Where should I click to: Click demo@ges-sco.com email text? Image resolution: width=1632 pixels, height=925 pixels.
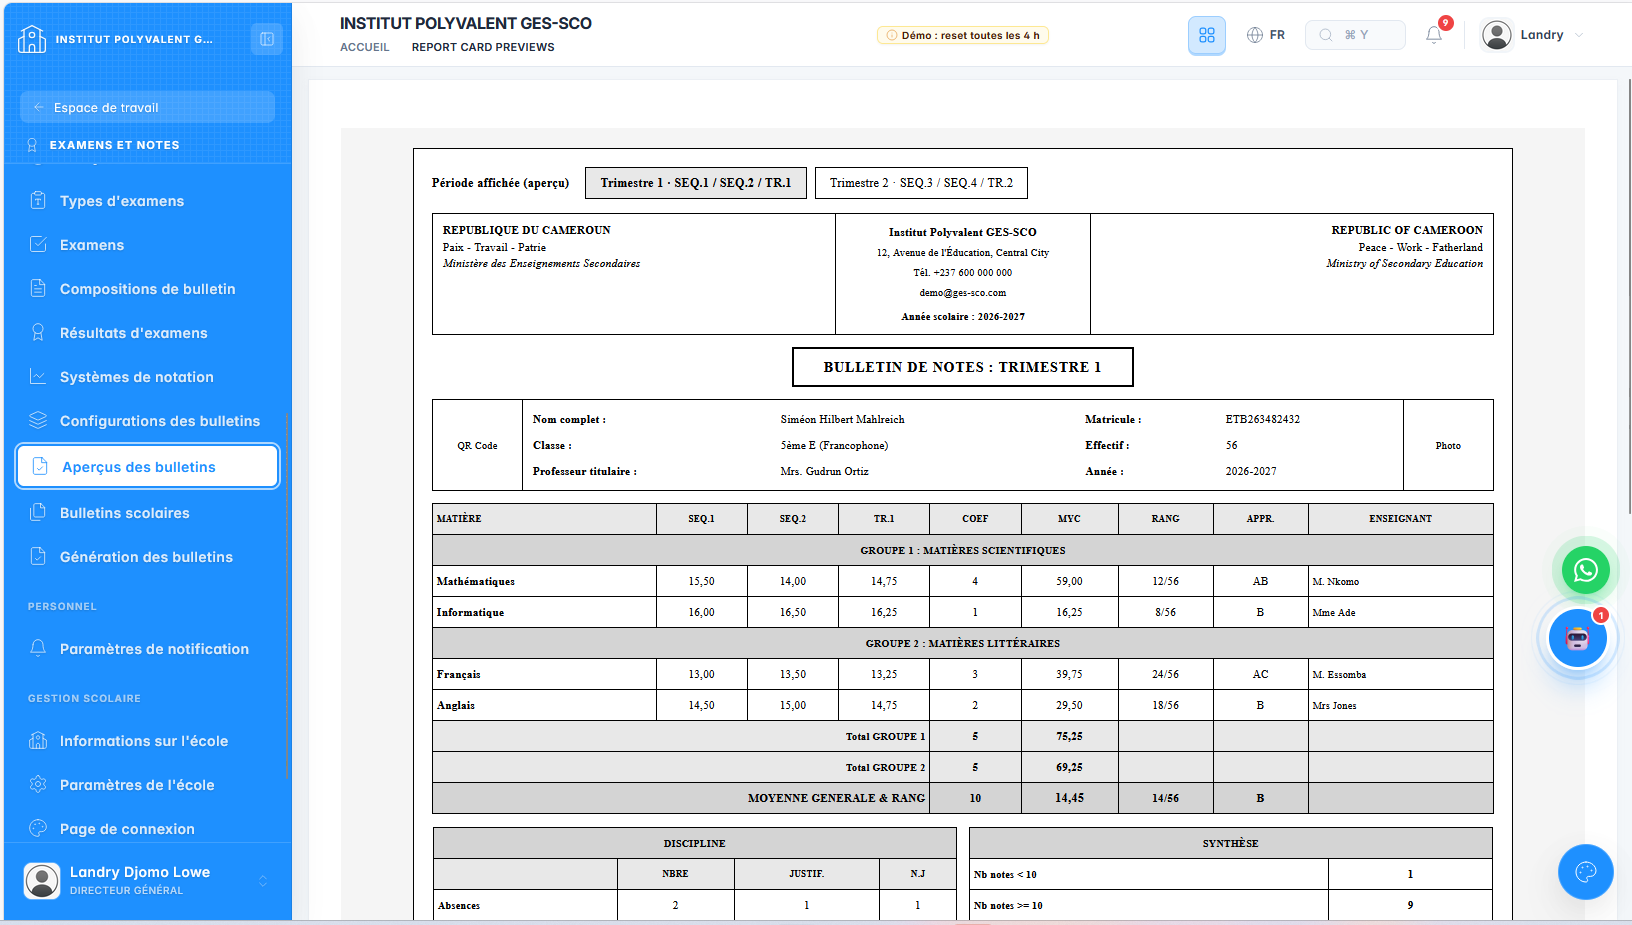(963, 293)
